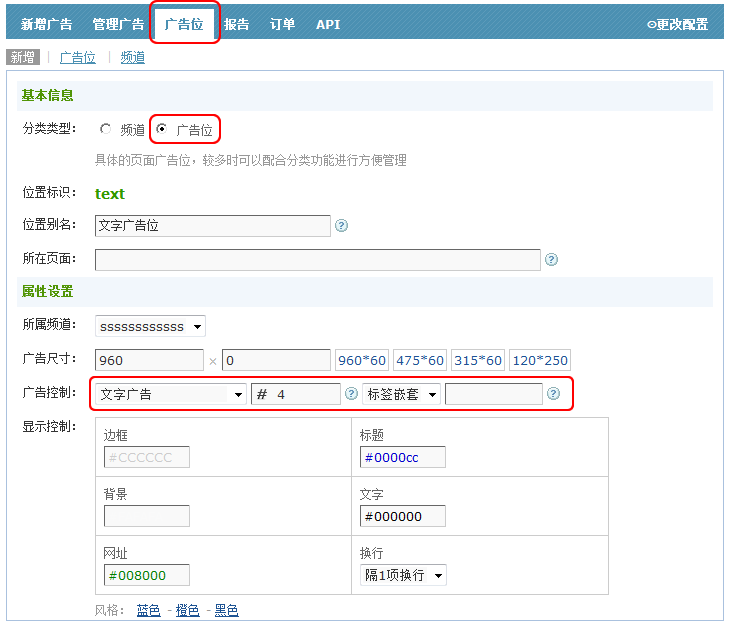This screenshot has height=627, width=730.
Task: Click help icon at end of 广告控制 row
Action: click(x=553, y=394)
